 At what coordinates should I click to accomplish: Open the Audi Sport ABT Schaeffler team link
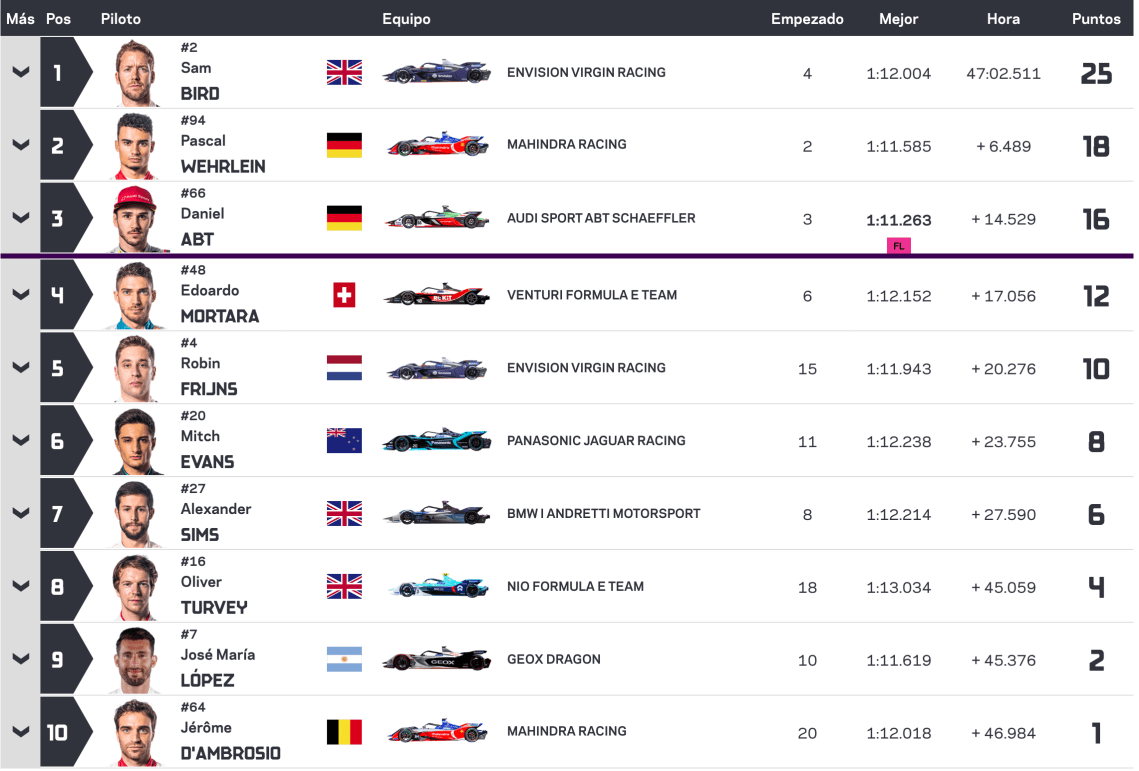(x=601, y=218)
